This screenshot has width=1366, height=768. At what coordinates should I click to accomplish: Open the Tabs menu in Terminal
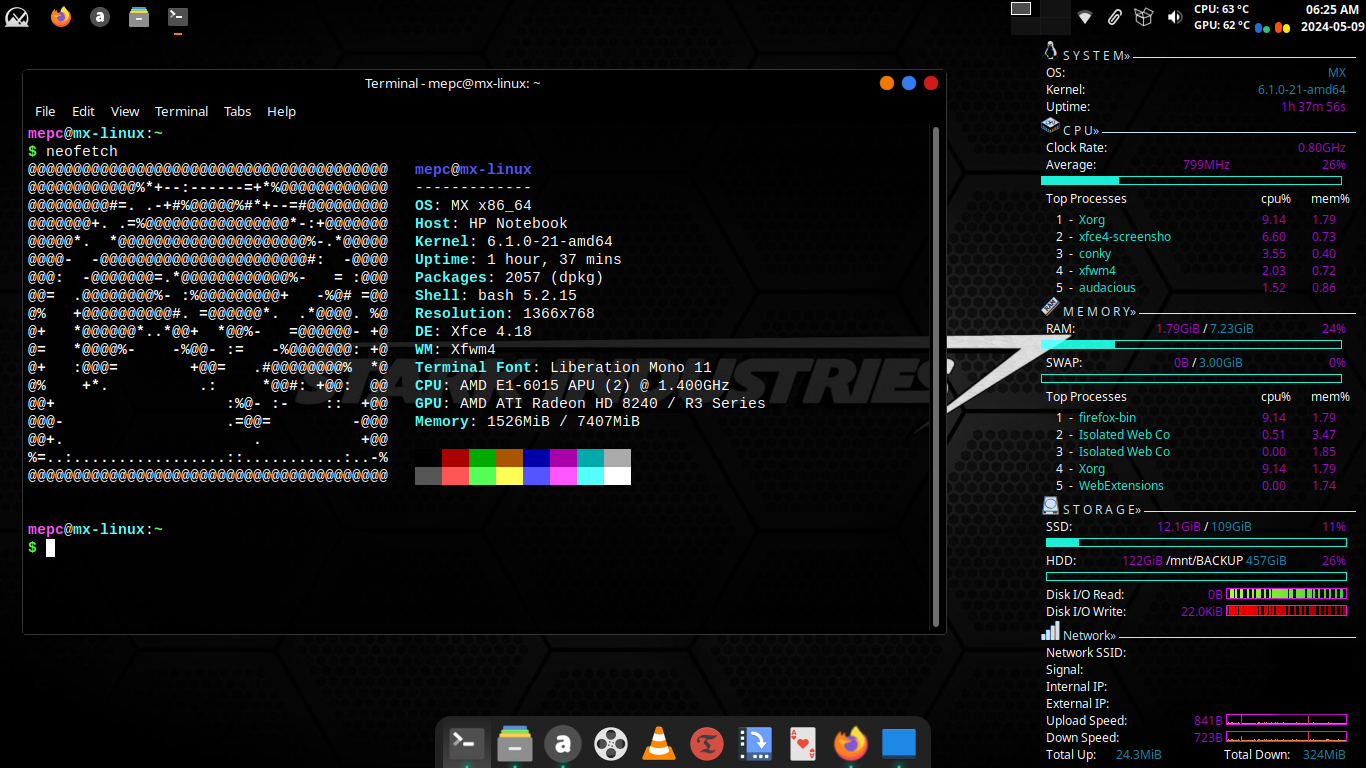pyautogui.click(x=237, y=111)
